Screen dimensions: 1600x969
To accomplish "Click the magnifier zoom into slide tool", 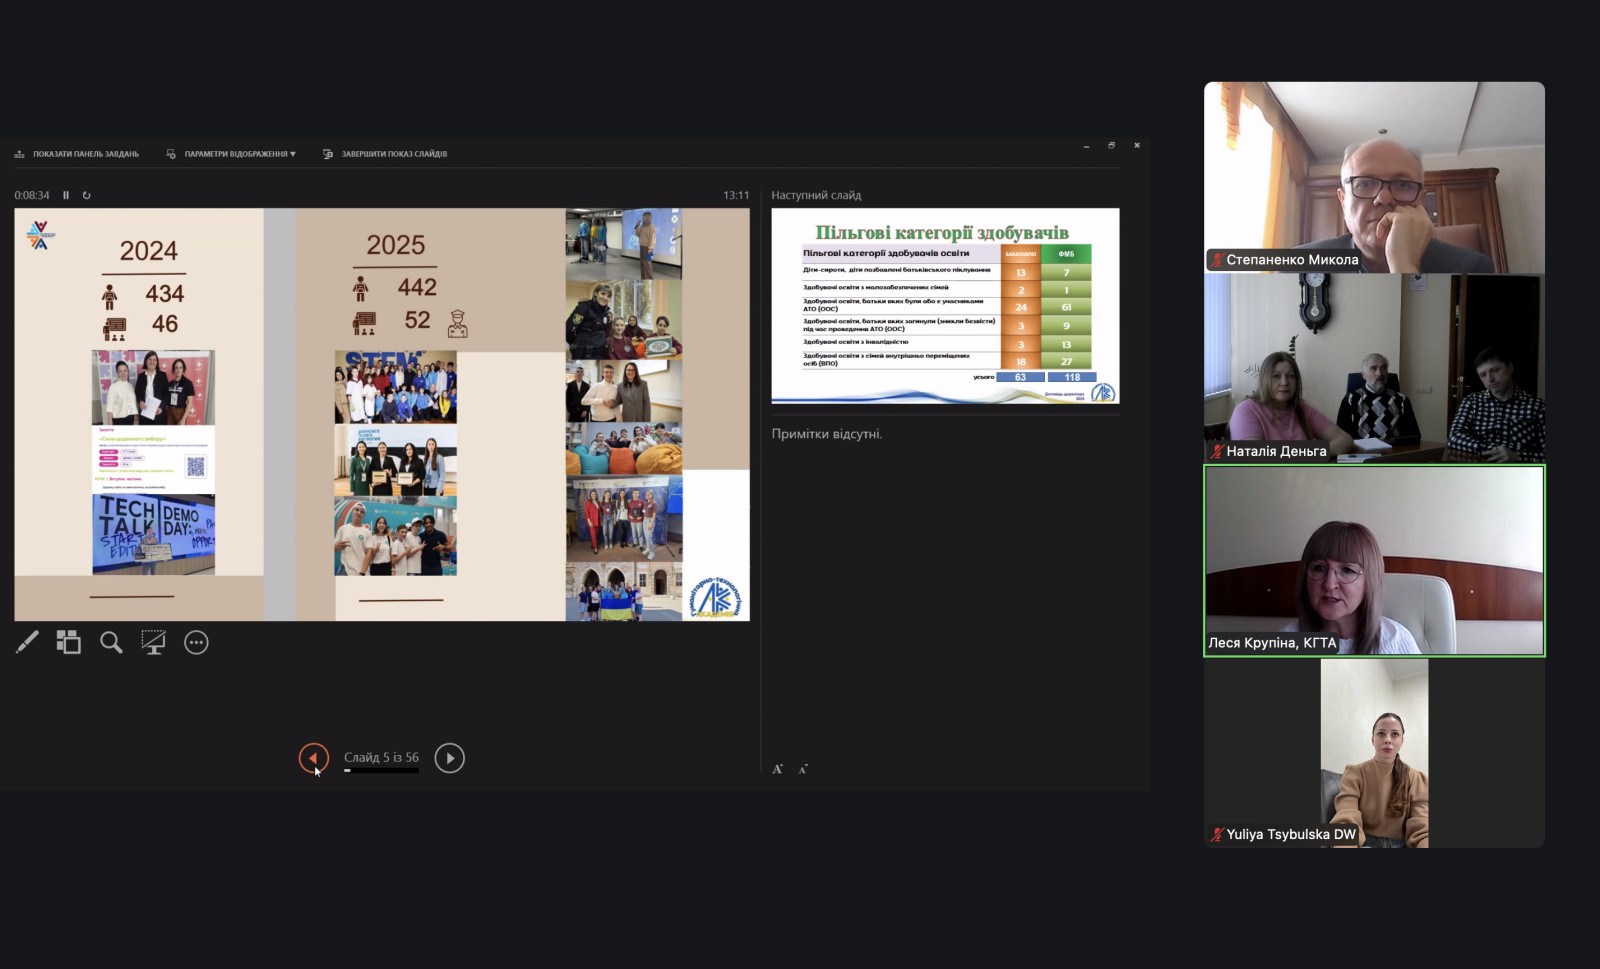I will coord(111,642).
